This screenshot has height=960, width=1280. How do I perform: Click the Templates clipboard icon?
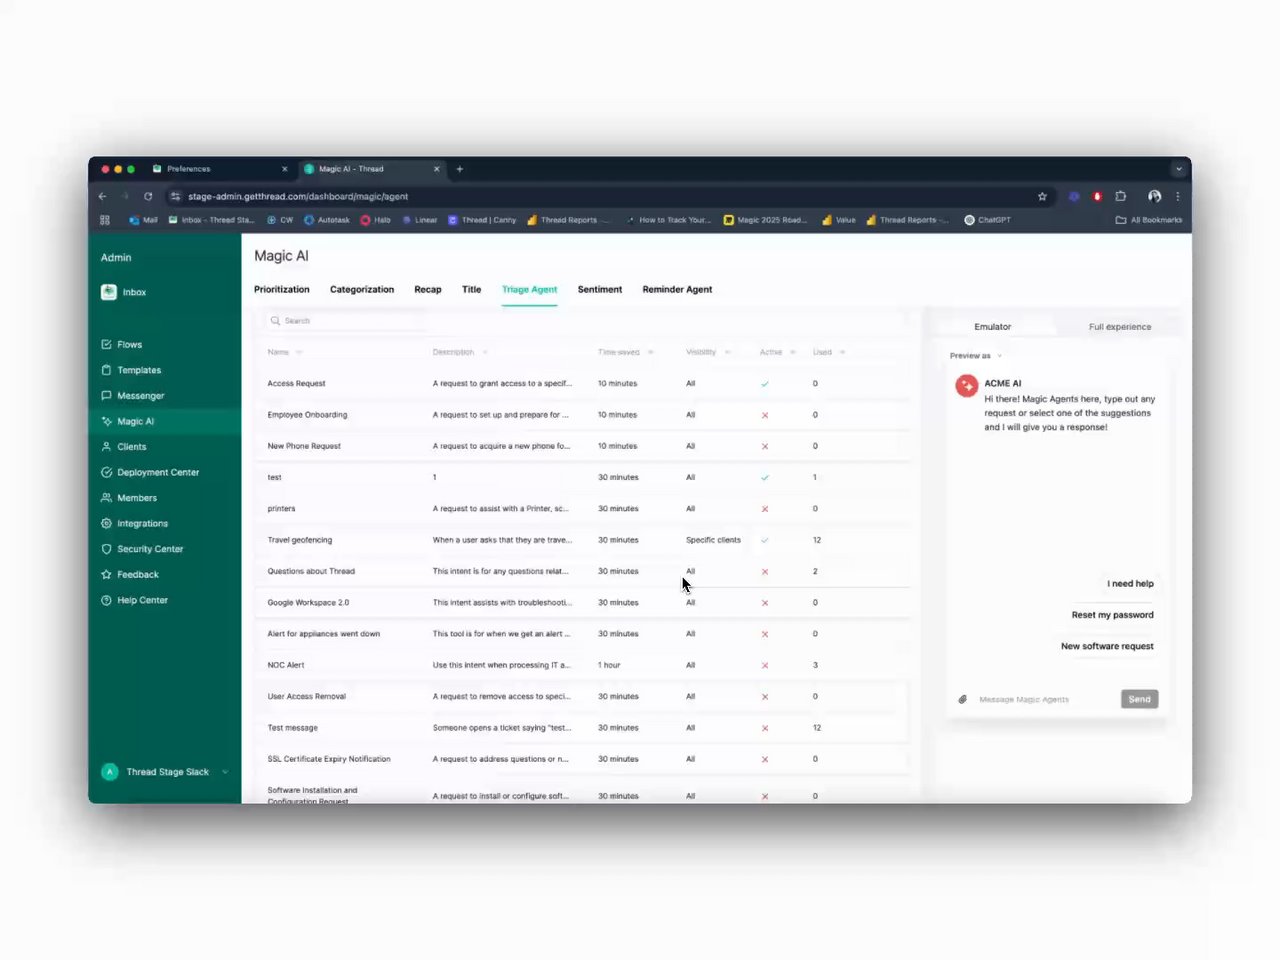coord(106,370)
